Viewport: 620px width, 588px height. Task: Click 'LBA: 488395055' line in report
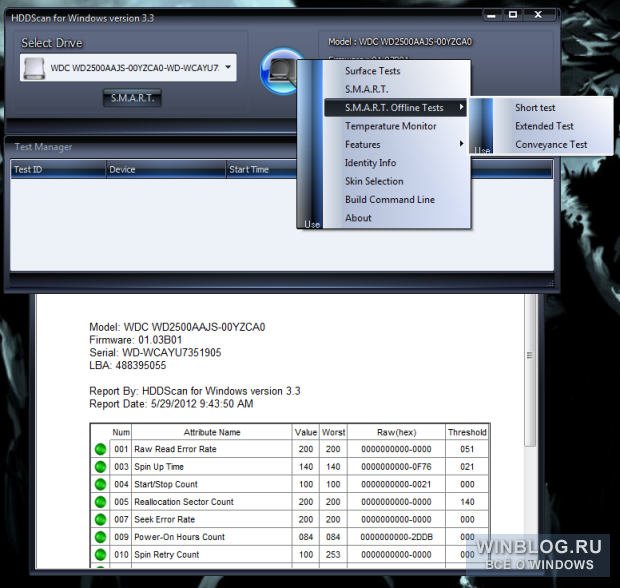(x=127, y=365)
